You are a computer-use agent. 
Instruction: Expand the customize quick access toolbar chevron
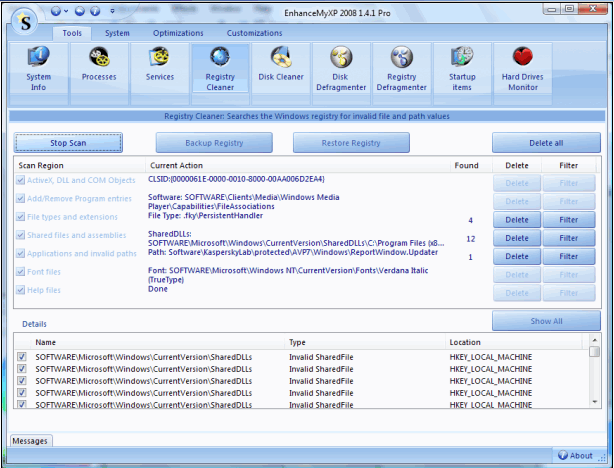pyautogui.click(x=112, y=11)
